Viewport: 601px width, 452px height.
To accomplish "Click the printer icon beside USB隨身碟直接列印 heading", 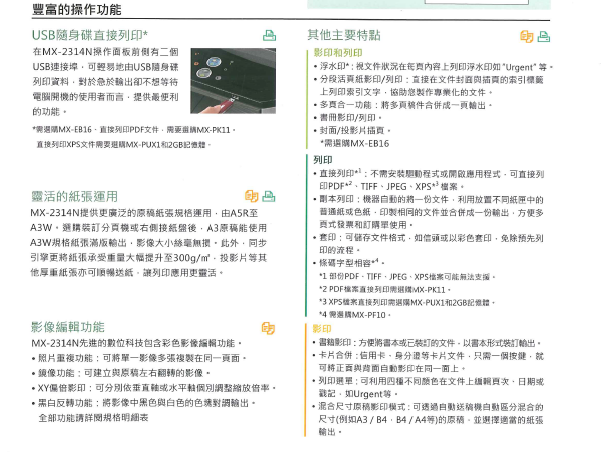I will (269, 35).
